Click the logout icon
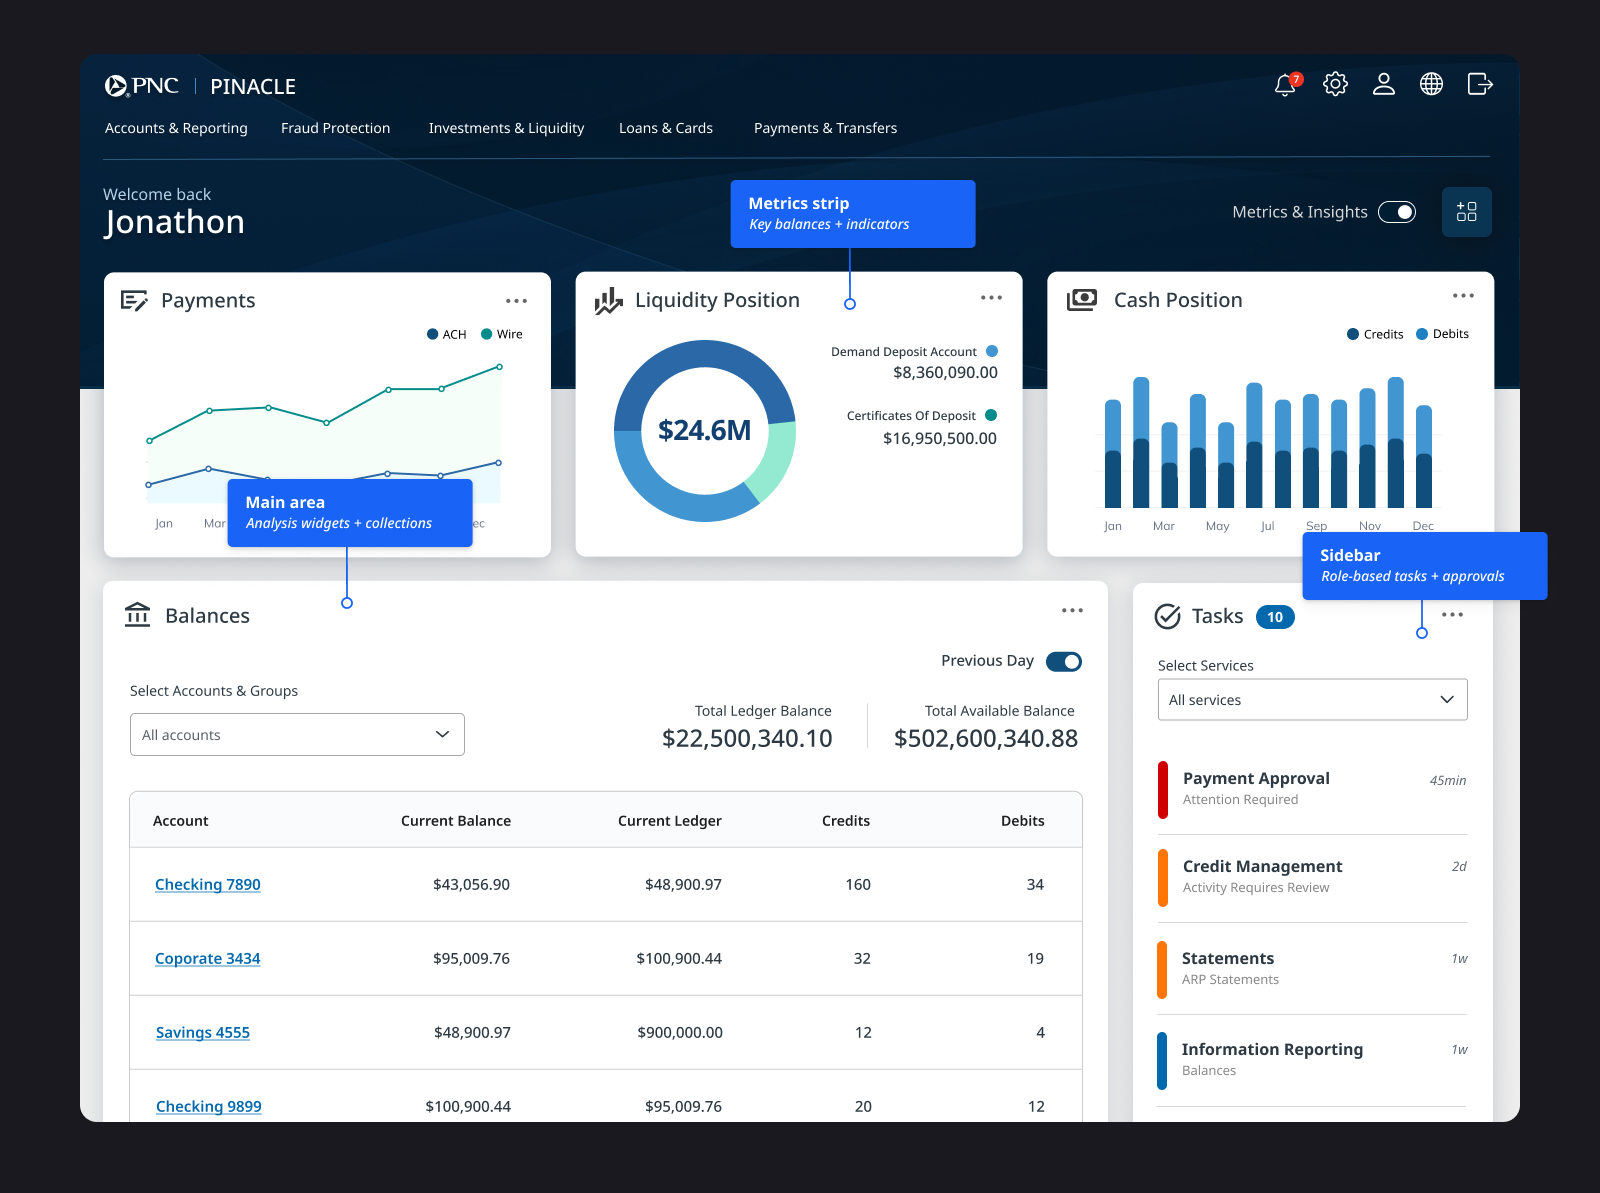Viewport: 1600px width, 1193px height. [x=1479, y=84]
